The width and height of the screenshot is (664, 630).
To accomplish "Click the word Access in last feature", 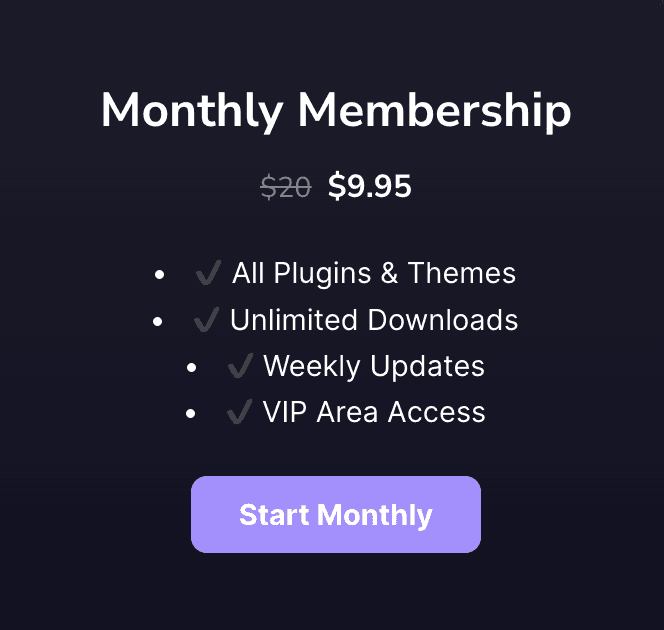I will pyautogui.click(x=437, y=412).
